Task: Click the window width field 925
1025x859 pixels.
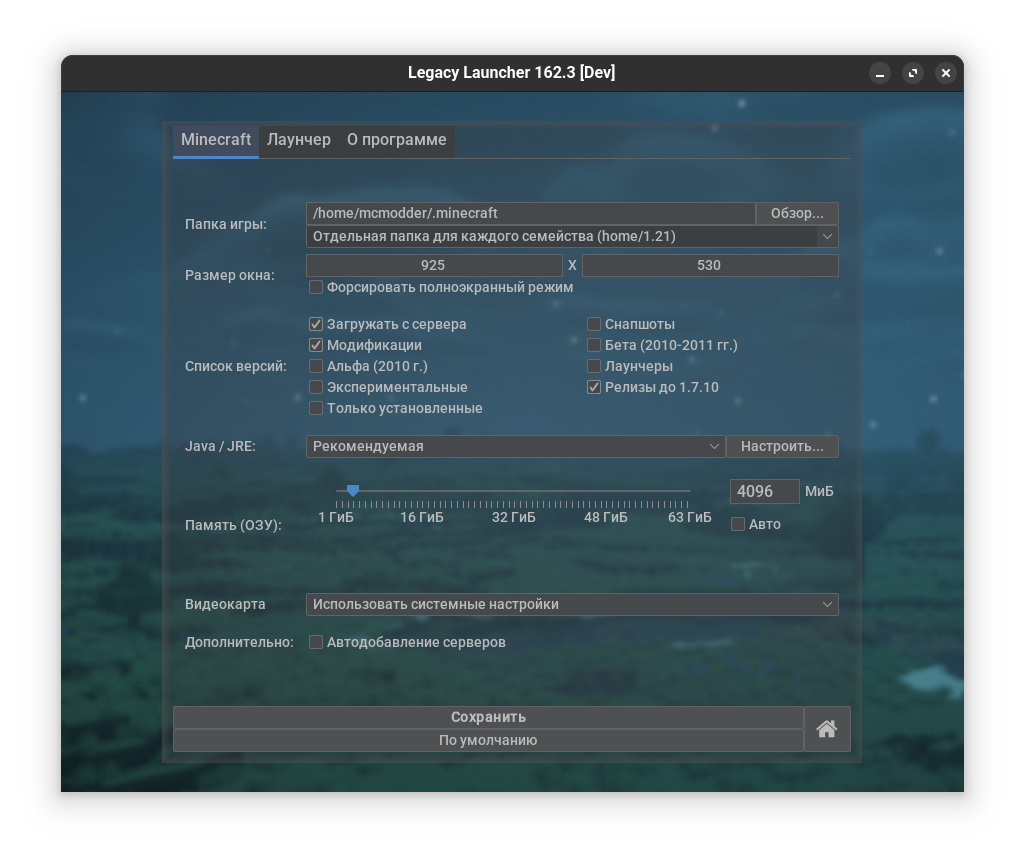Action: coord(434,265)
